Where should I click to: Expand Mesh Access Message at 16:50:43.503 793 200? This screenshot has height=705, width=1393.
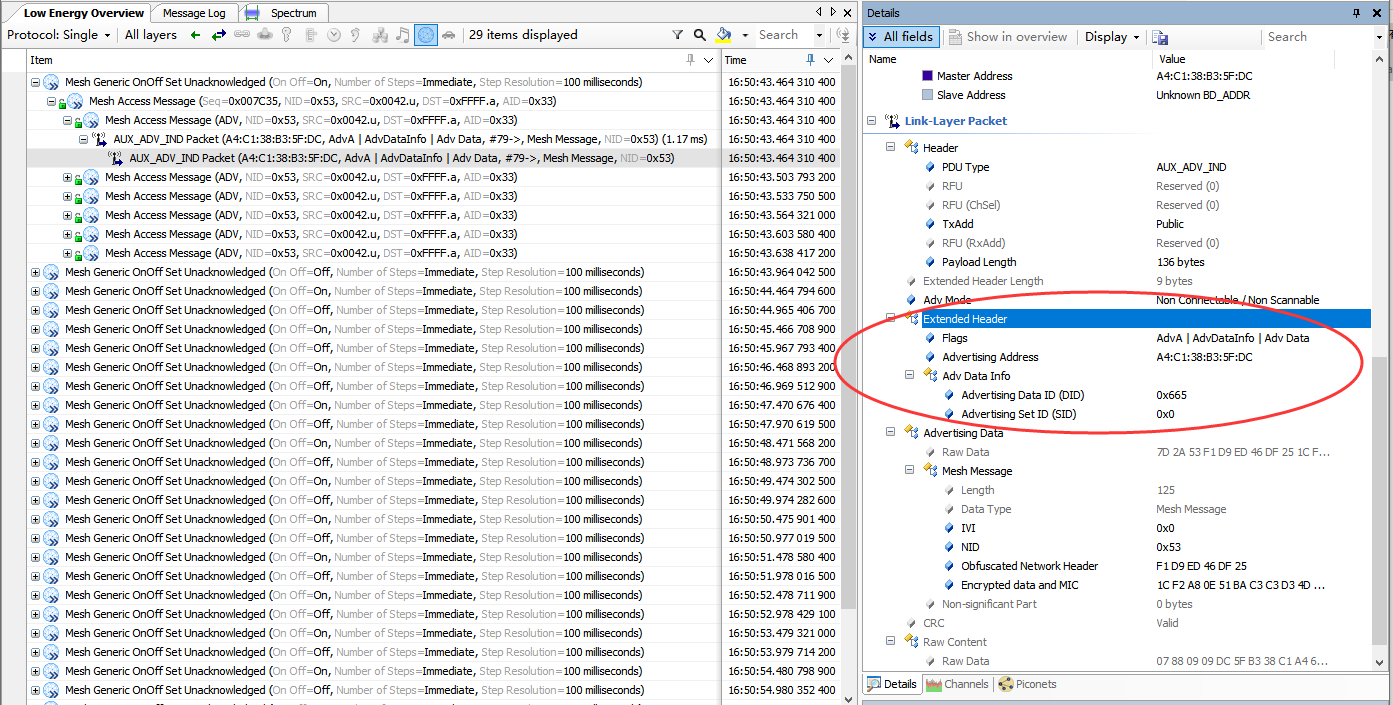tap(67, 177)
